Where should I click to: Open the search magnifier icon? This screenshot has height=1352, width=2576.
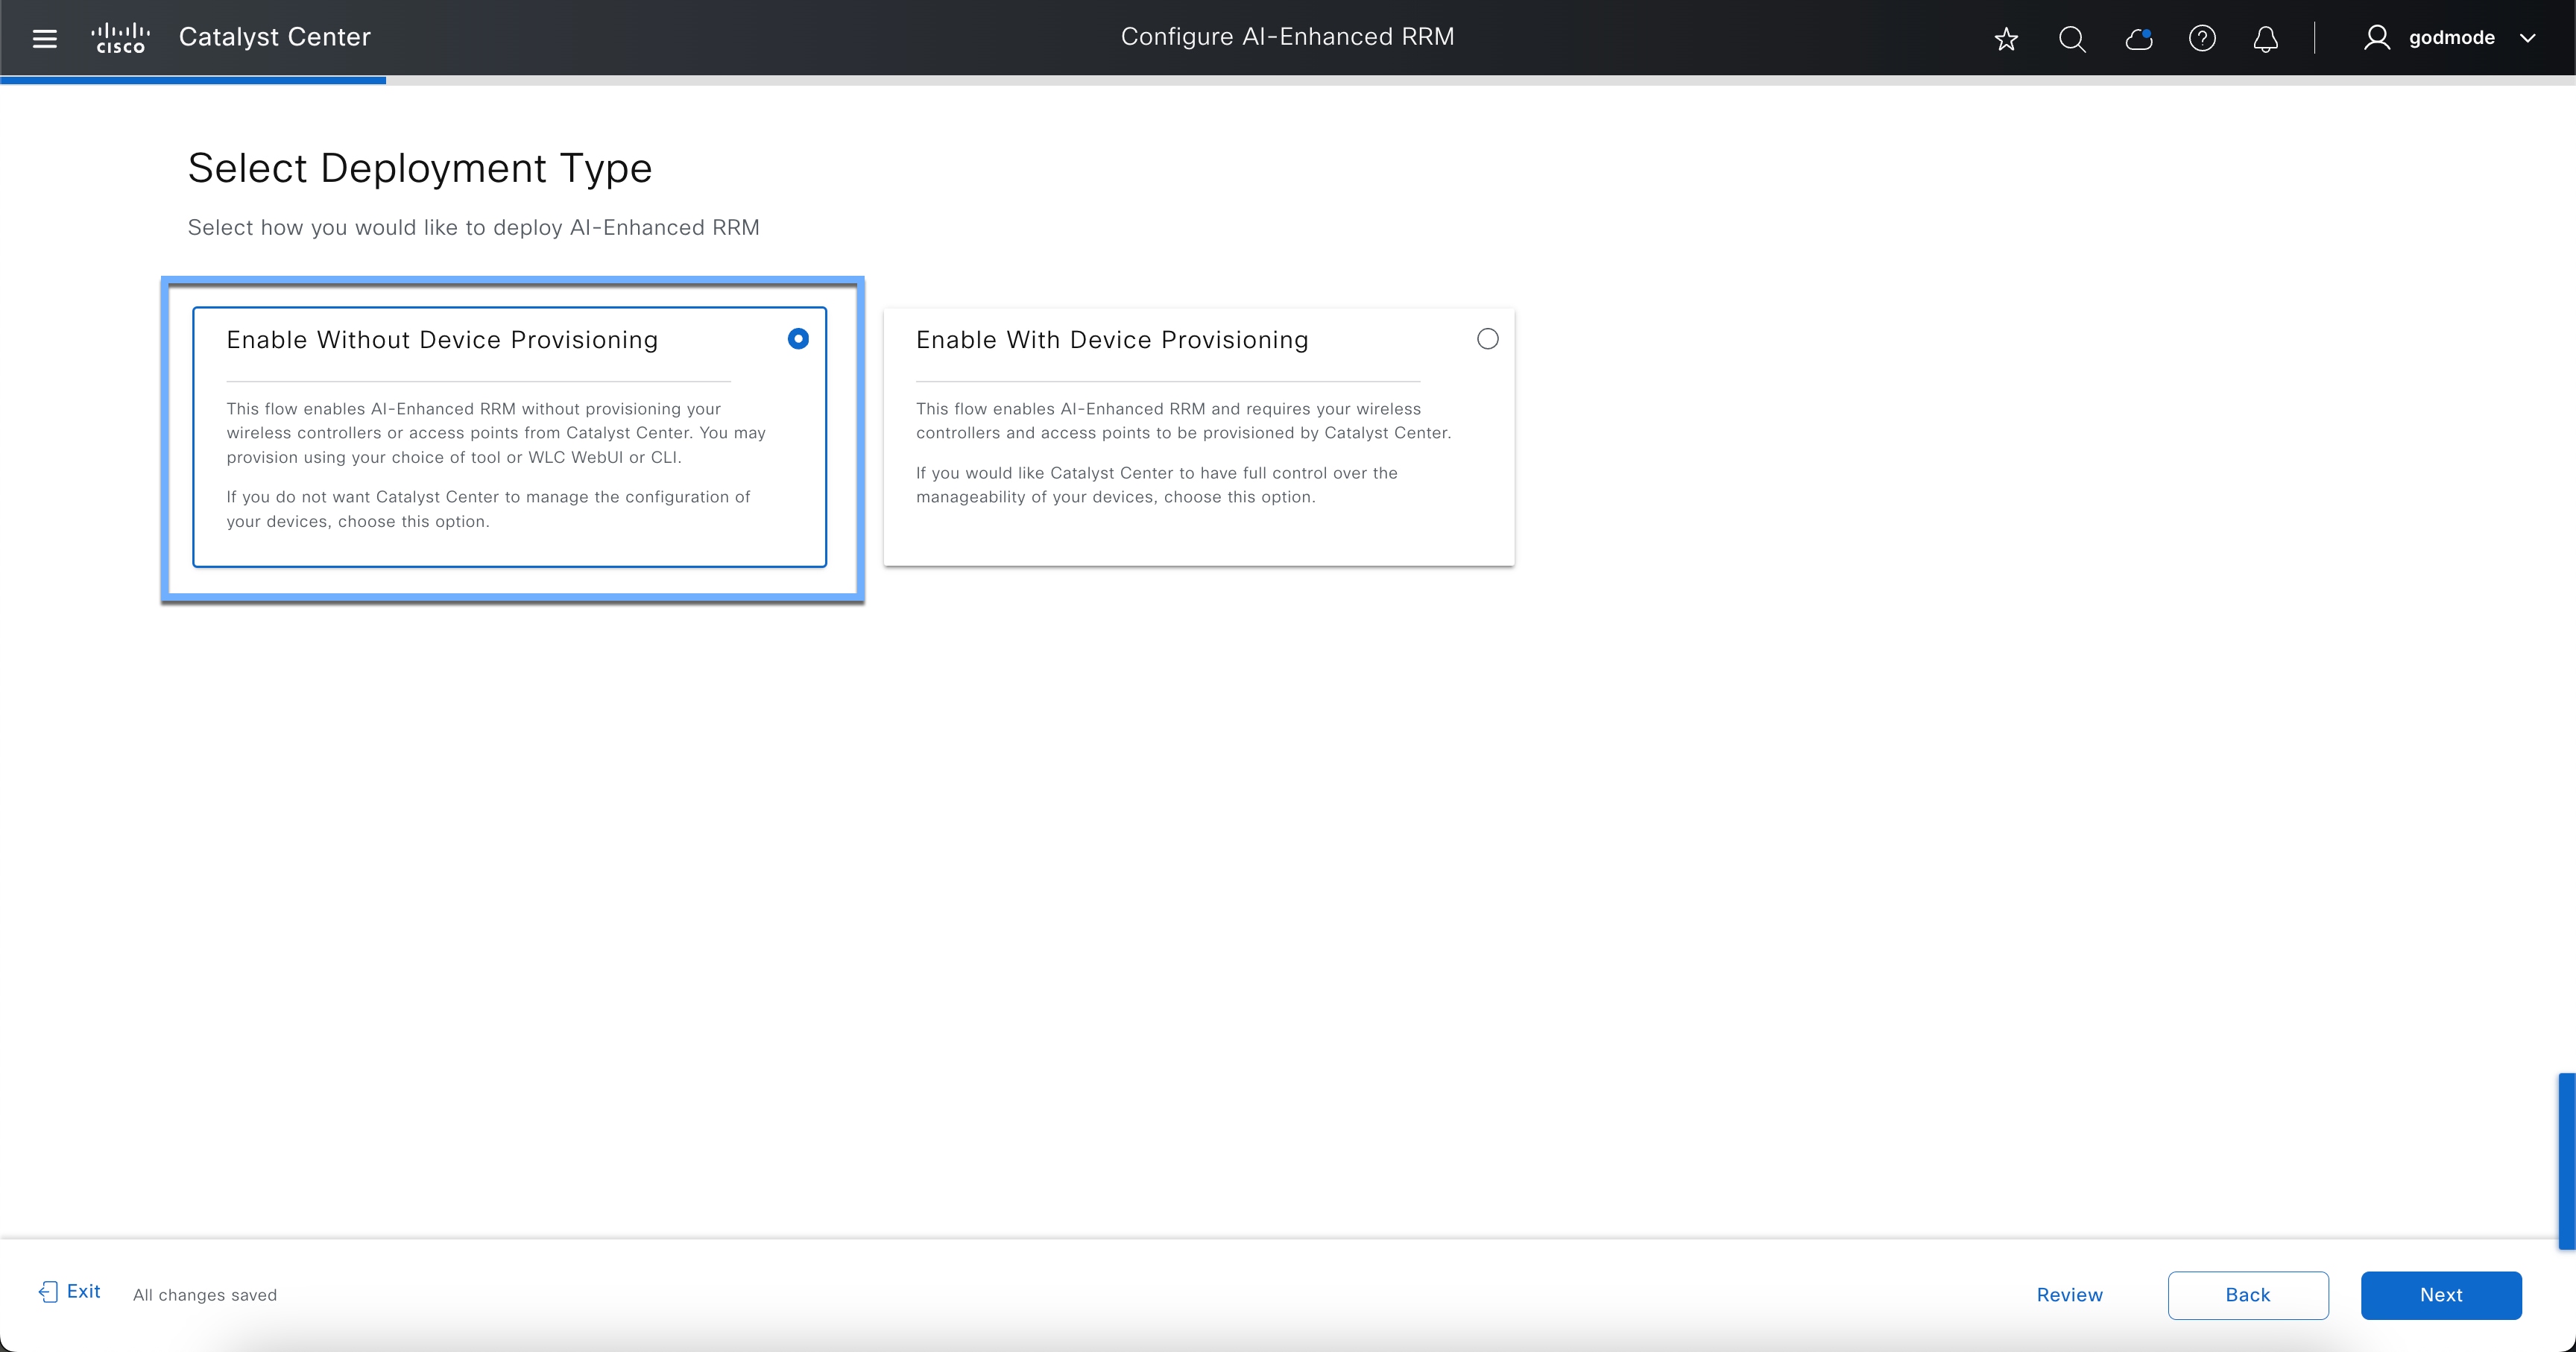(x=2072, y=39)
